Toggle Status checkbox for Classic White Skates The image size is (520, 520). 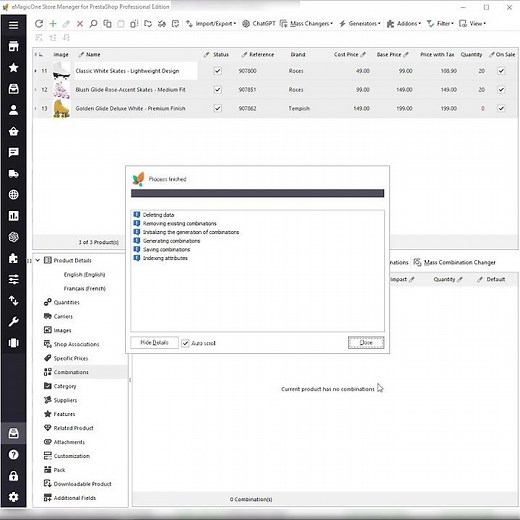click(x=218, y=71)
